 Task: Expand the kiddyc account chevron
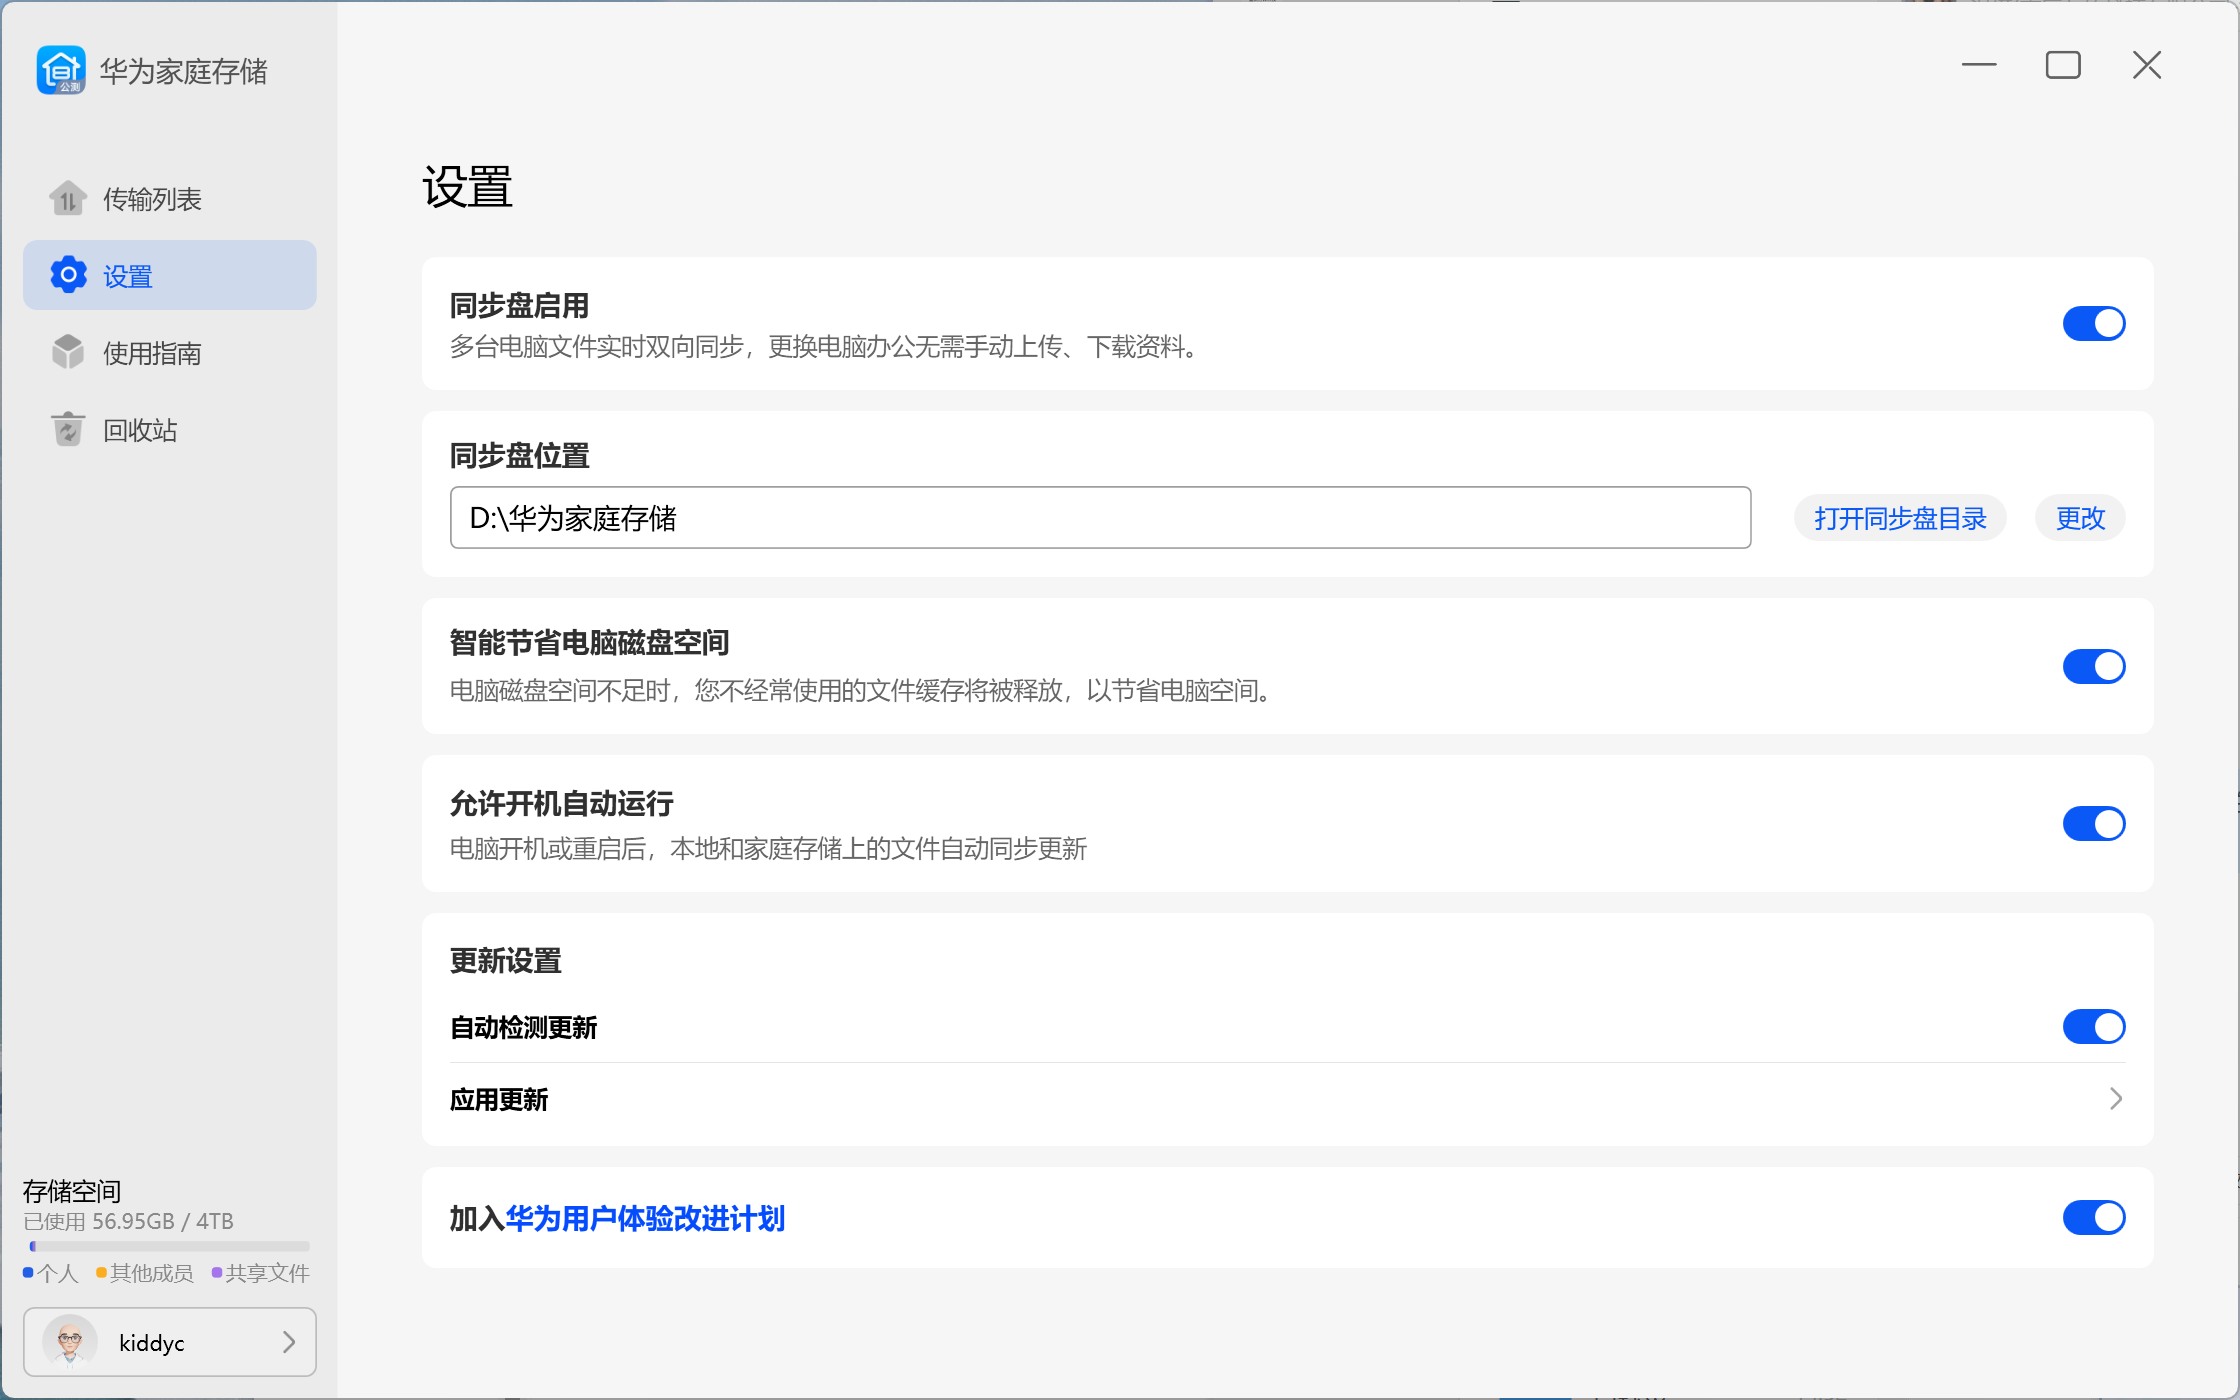pyautogui.click(x=289, y=1342)
